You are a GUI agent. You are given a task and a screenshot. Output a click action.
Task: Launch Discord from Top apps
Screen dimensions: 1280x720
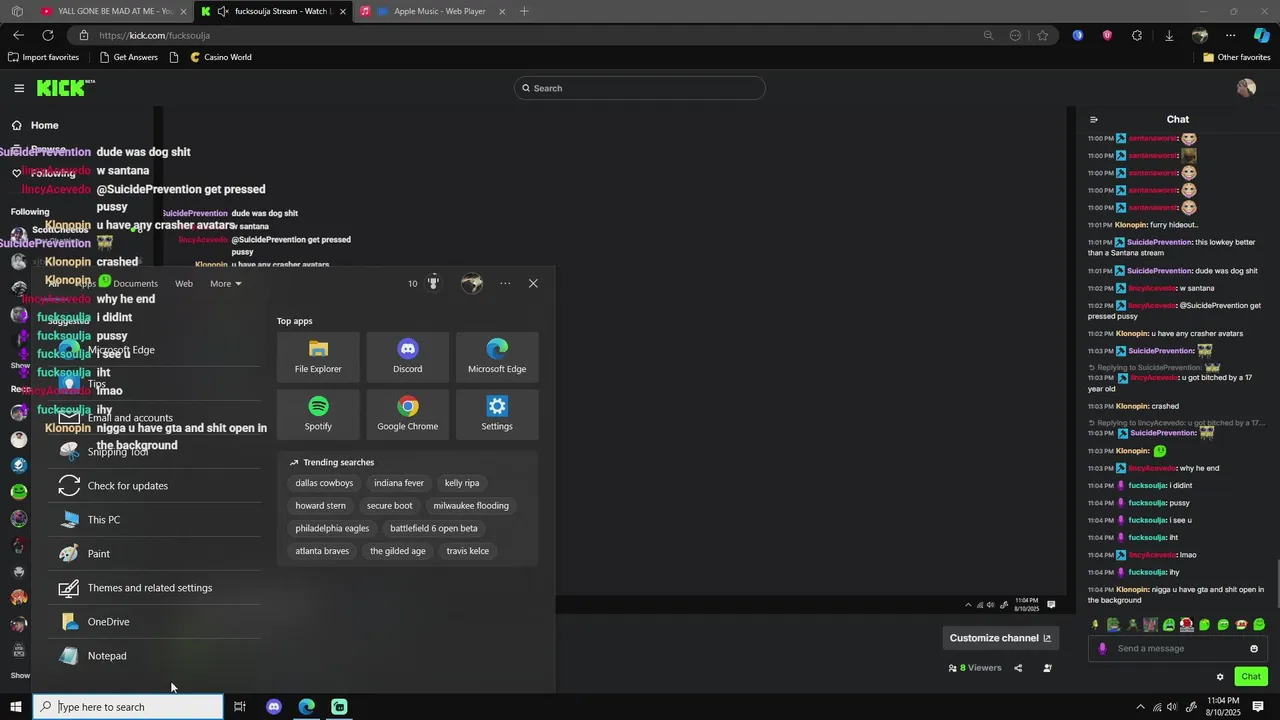coord(407,357)
